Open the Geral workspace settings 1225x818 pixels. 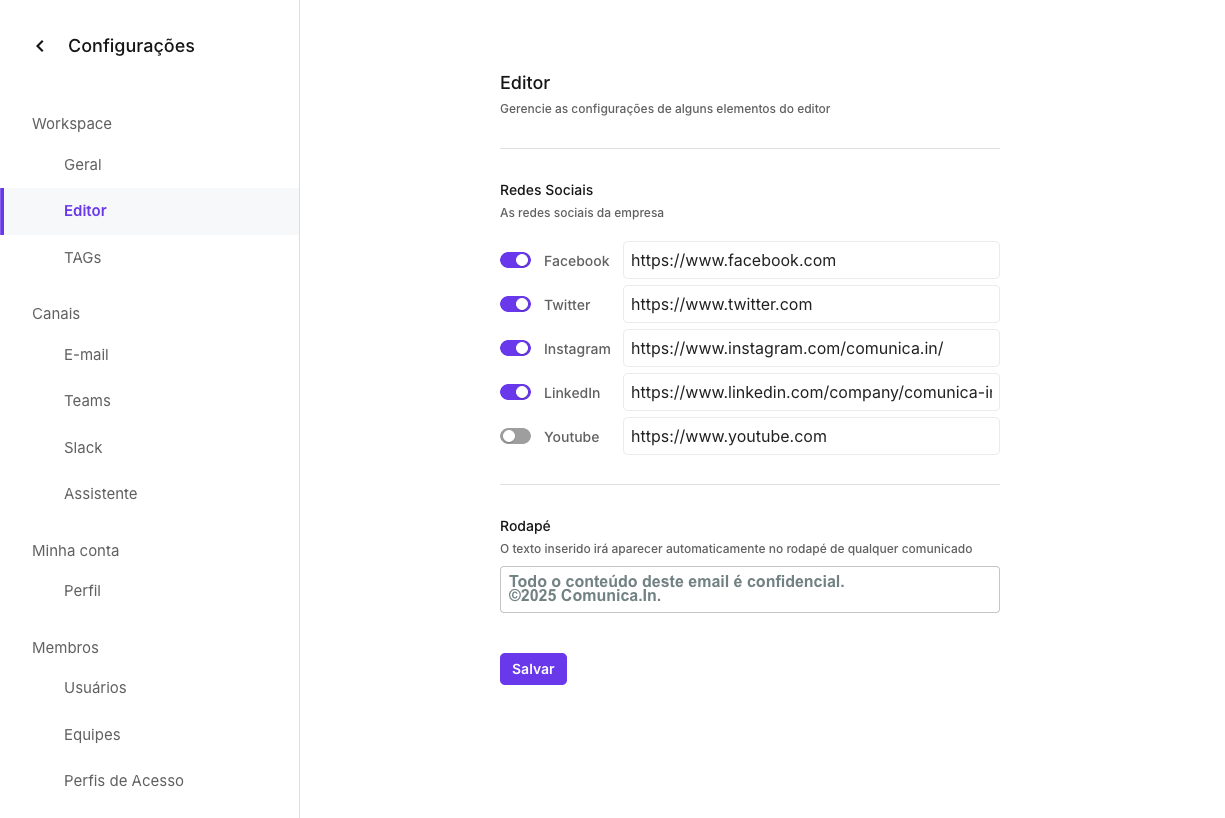coord(82,164)
